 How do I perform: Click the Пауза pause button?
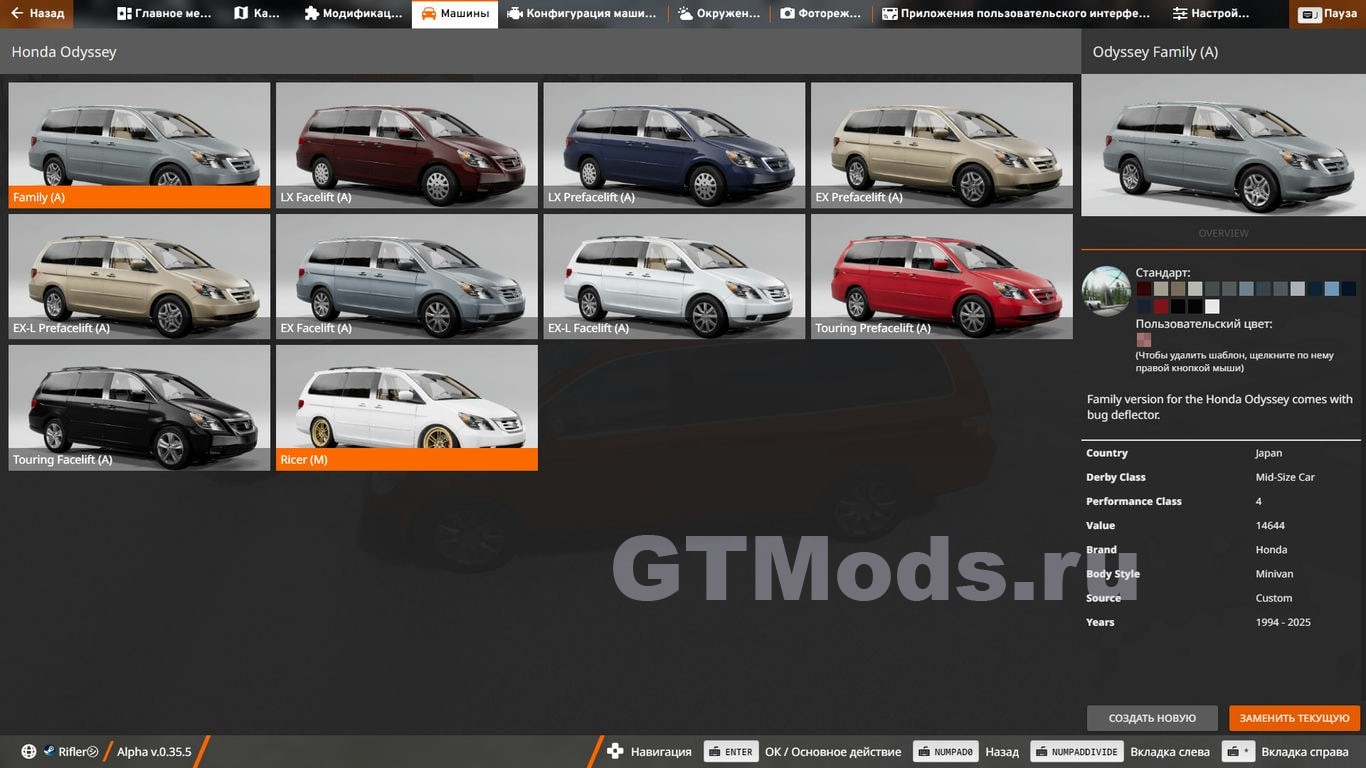tap(1328, 14)
